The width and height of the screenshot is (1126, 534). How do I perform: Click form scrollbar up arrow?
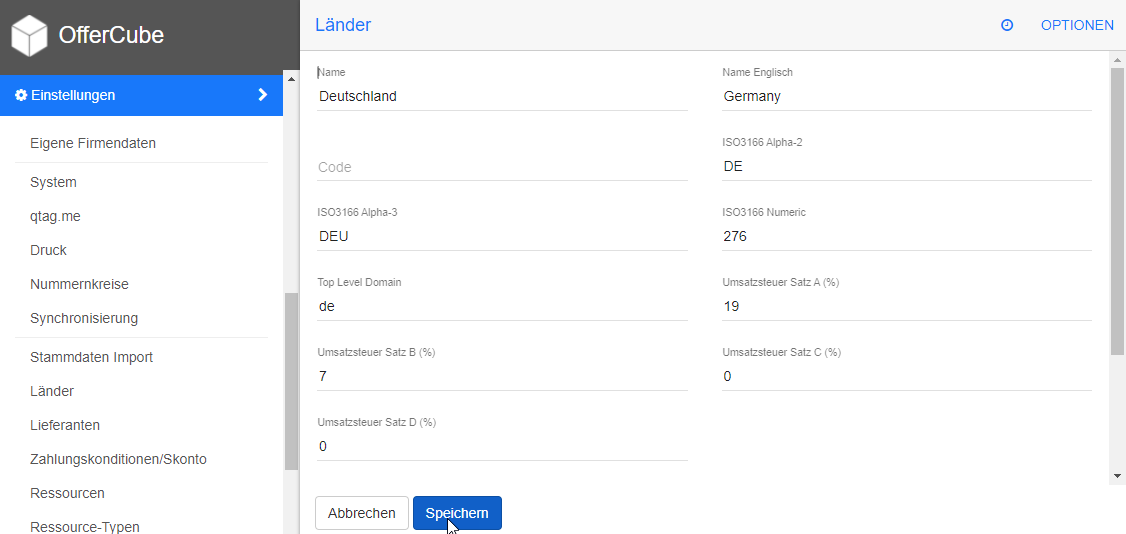pos(1117,60)
